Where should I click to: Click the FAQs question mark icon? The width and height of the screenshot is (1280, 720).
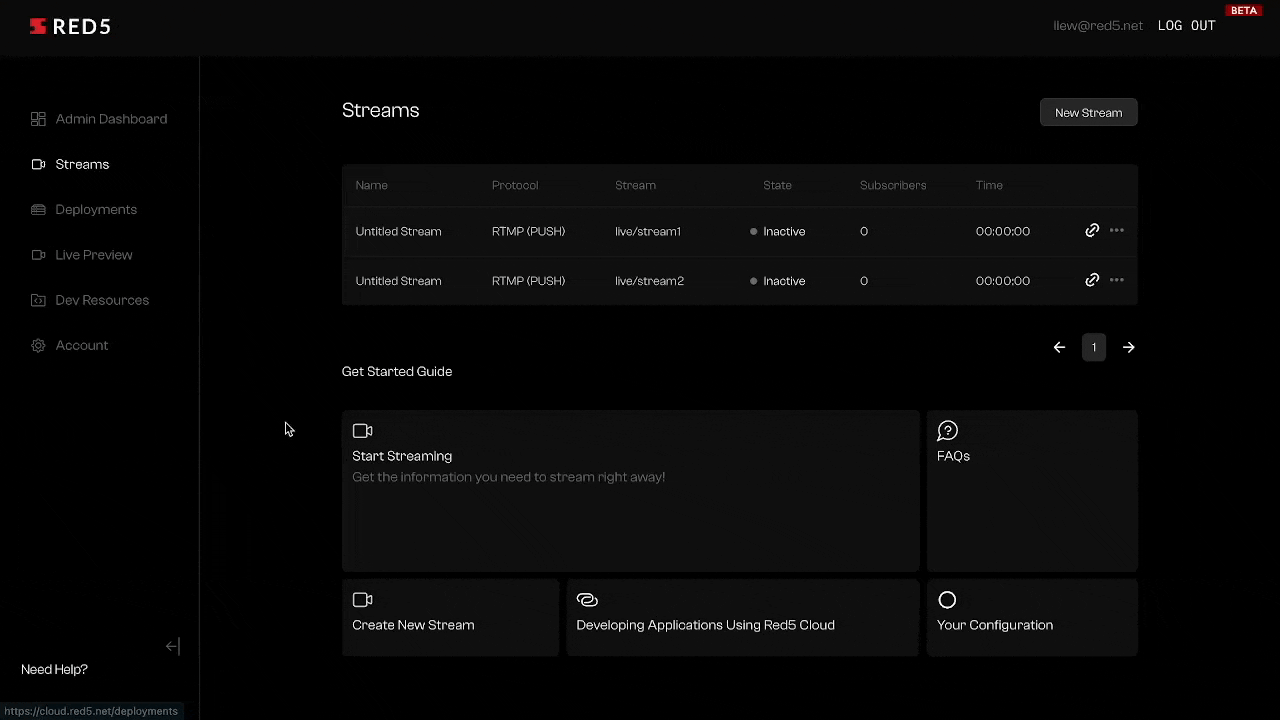[x=947, y=431]
